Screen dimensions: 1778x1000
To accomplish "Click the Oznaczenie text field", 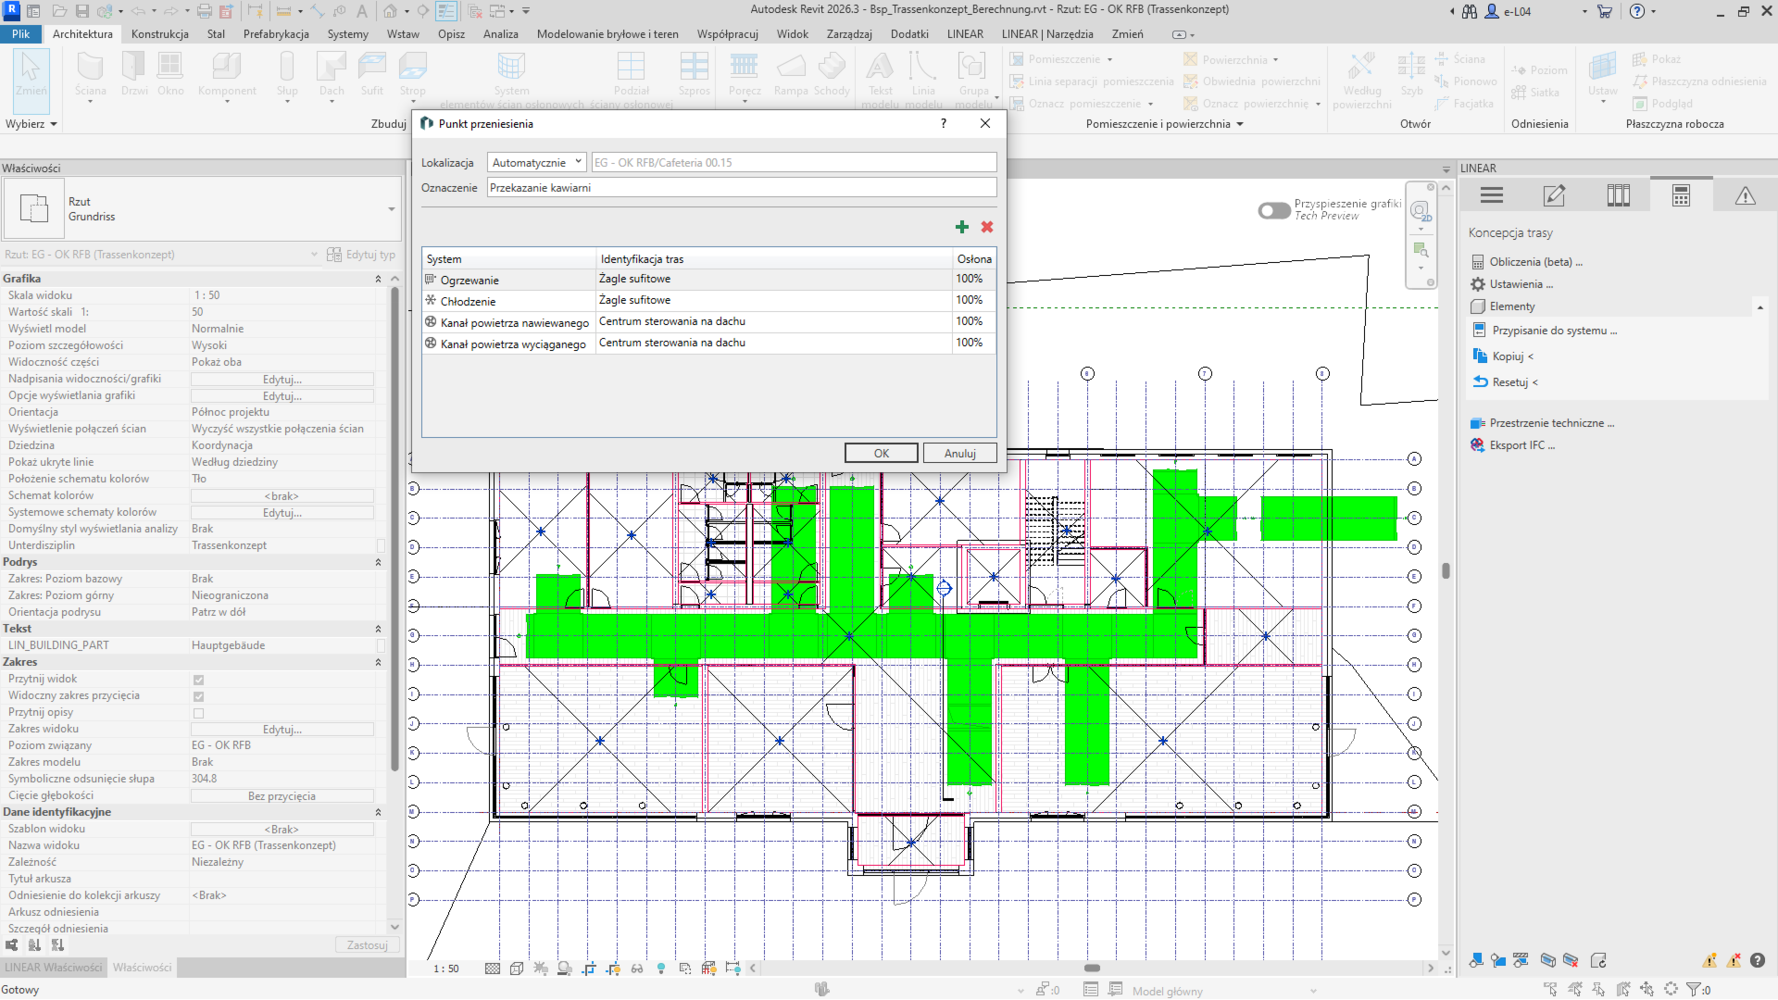I will click(741, 188).
